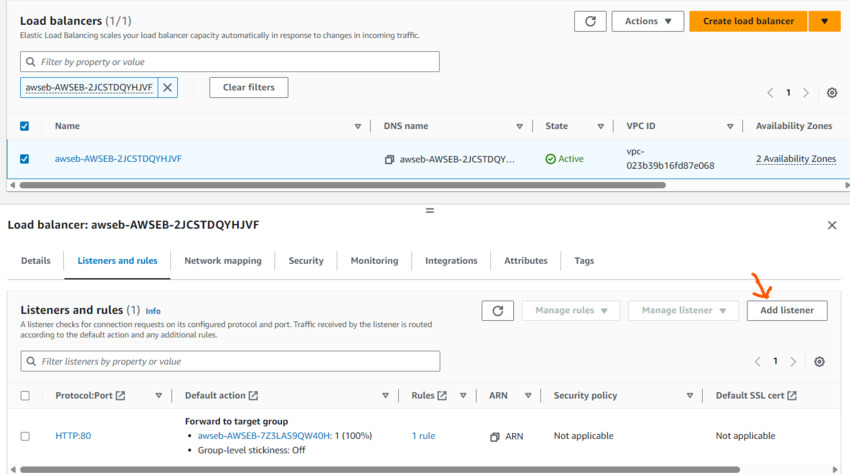This screenshot has height=474, width=850.
Task: Click the split panel resize handle
Action: (430, 210)
